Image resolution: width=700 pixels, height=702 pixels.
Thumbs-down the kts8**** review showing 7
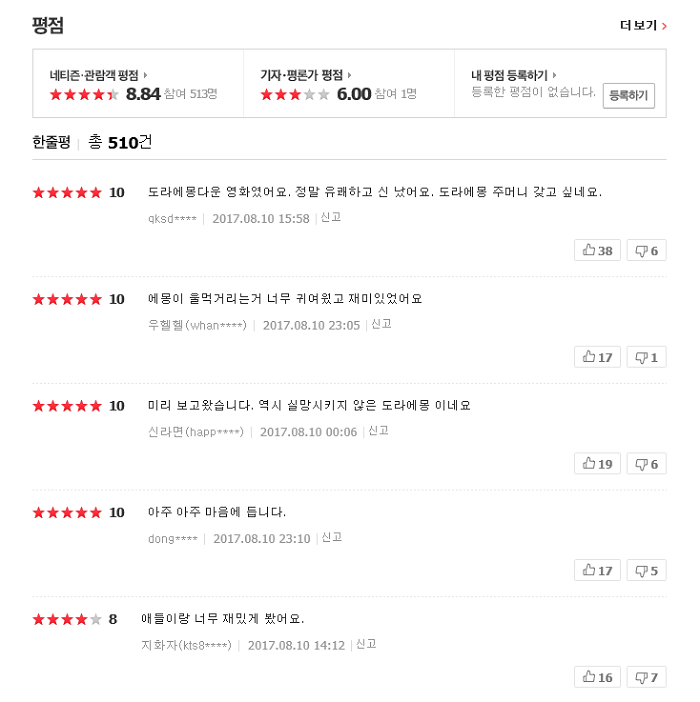[646, 676]
